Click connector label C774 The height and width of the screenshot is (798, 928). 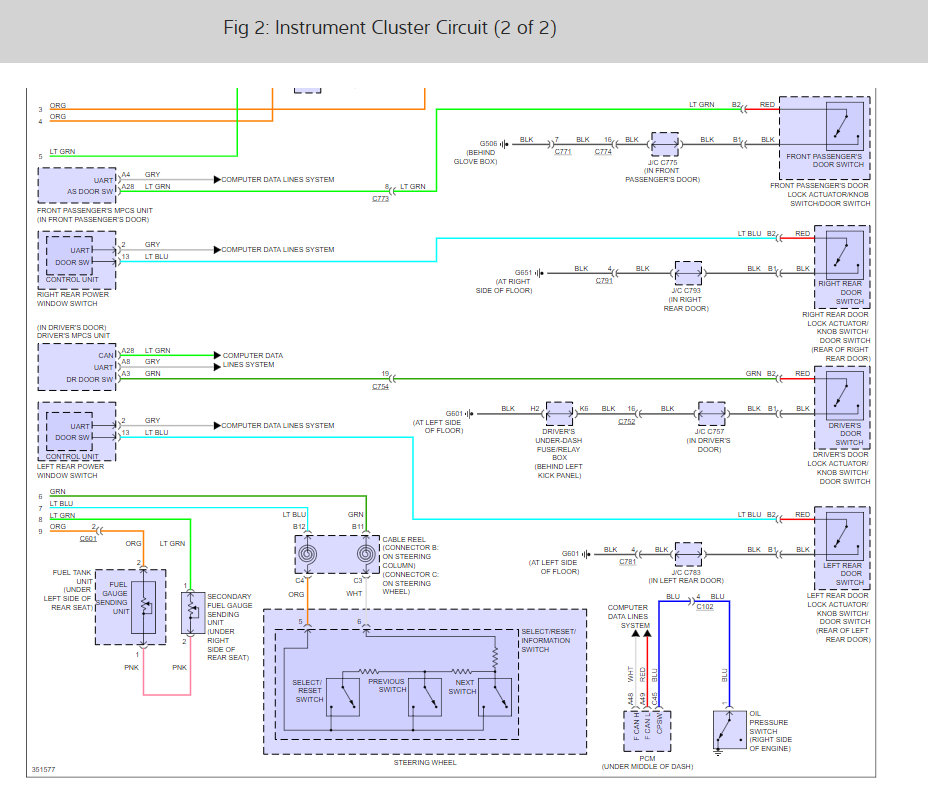click(x=603, y=152)
